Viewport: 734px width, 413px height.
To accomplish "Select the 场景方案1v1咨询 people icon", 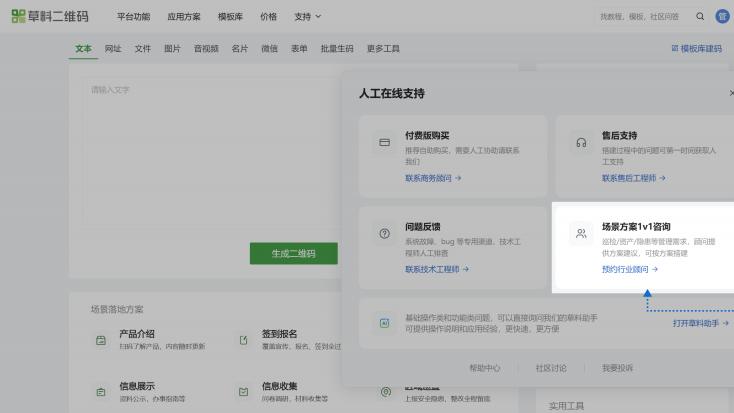I will (x=581, y=233).
